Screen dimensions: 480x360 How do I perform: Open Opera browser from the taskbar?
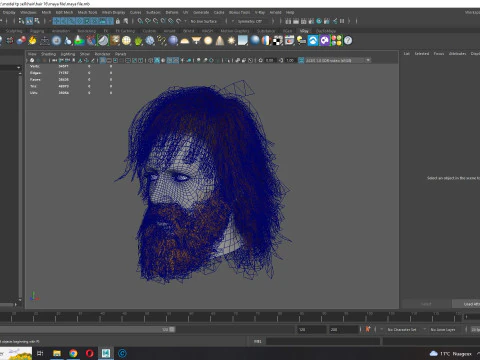89,353
